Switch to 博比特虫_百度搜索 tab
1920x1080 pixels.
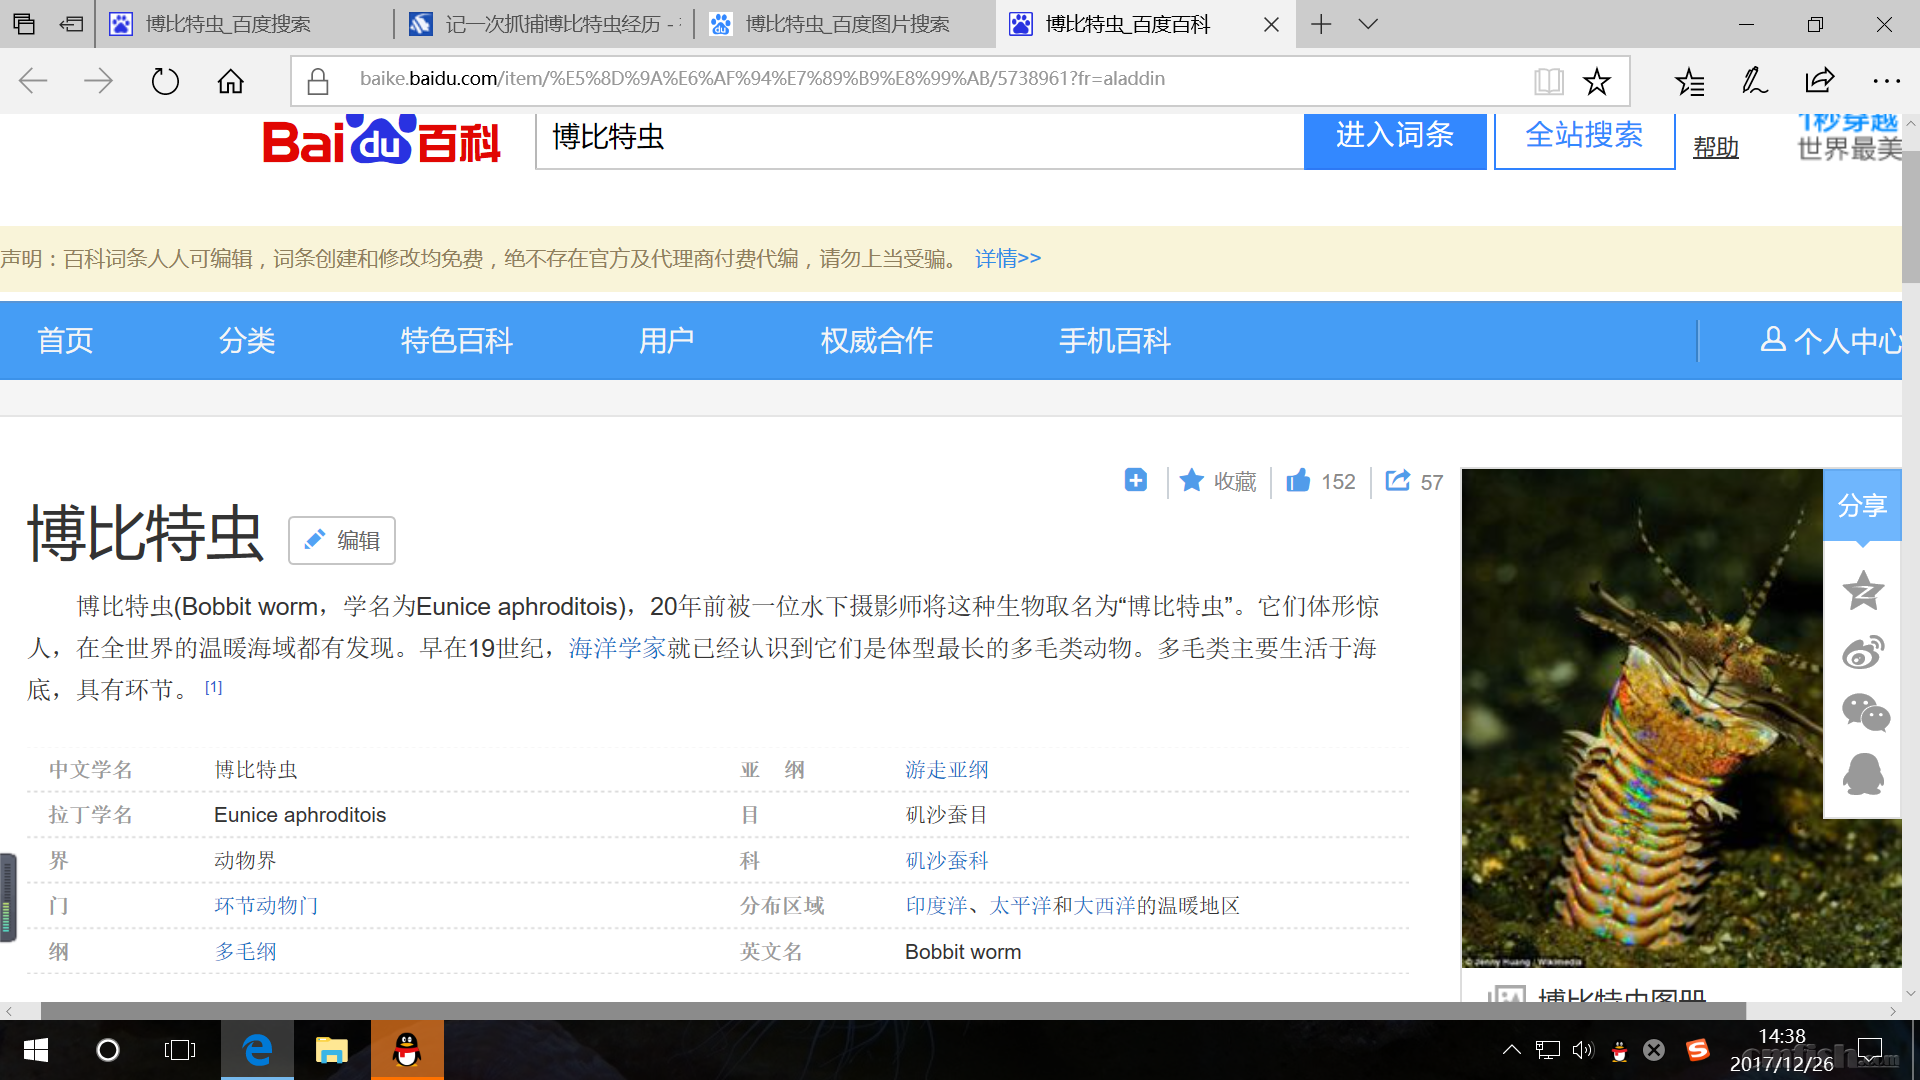coord(245,24)
